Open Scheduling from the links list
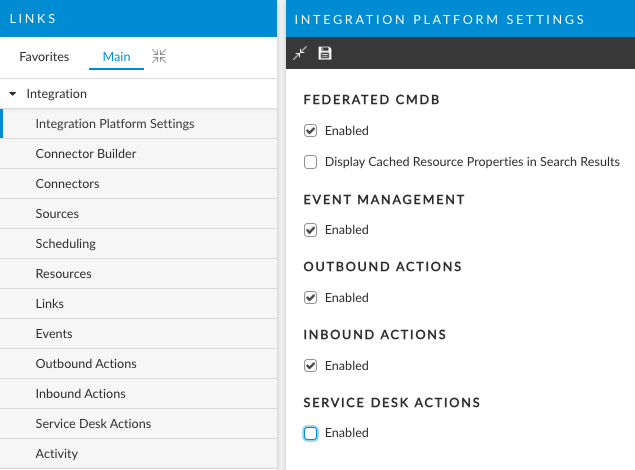Screen dimensions: 635x470 pos(65,244)
